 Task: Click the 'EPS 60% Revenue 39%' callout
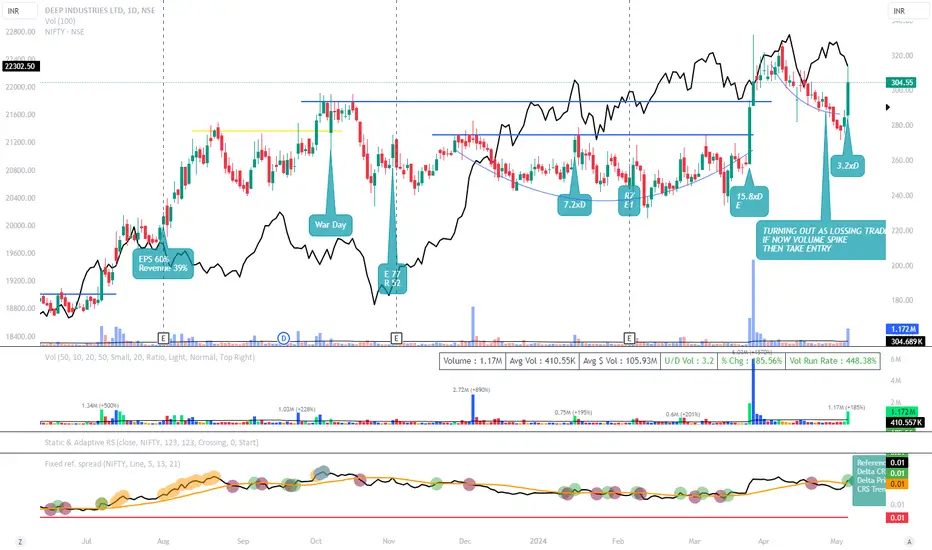(x=163, y=263)
